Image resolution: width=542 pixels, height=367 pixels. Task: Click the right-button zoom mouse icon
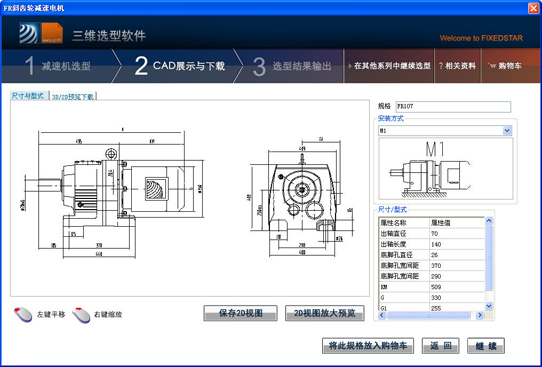(81, 314)
